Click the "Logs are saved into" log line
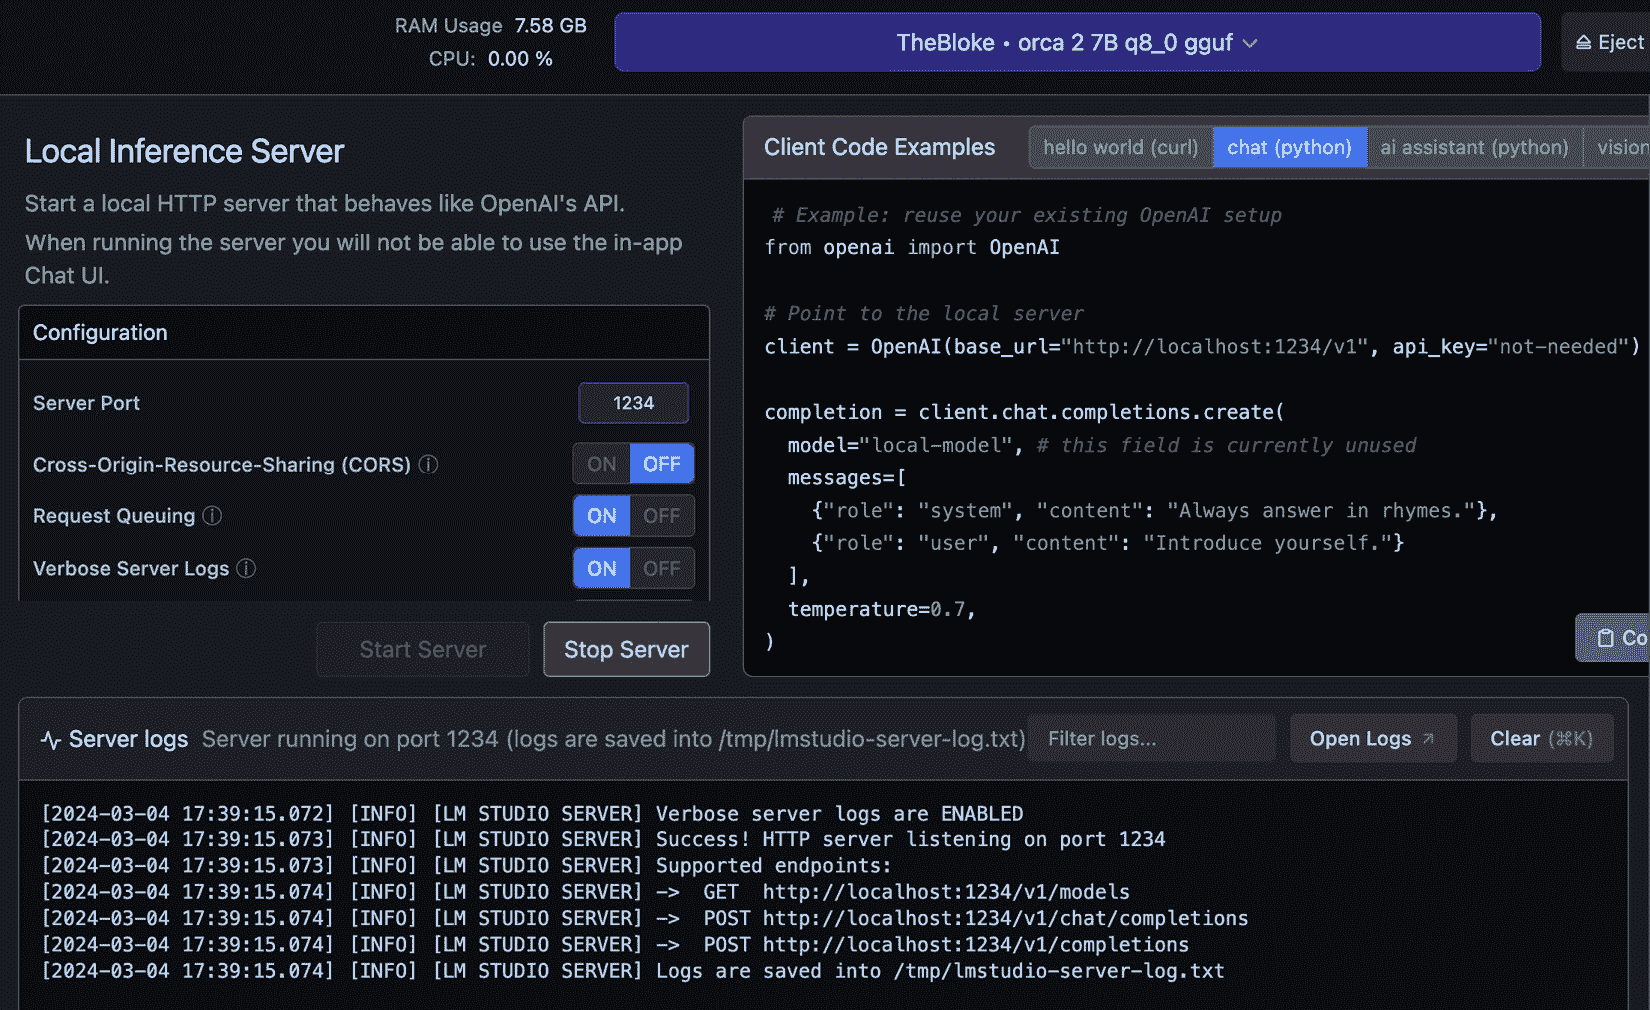The width and height of the screenshot is (1650, 1010). [x=633, y=971]
